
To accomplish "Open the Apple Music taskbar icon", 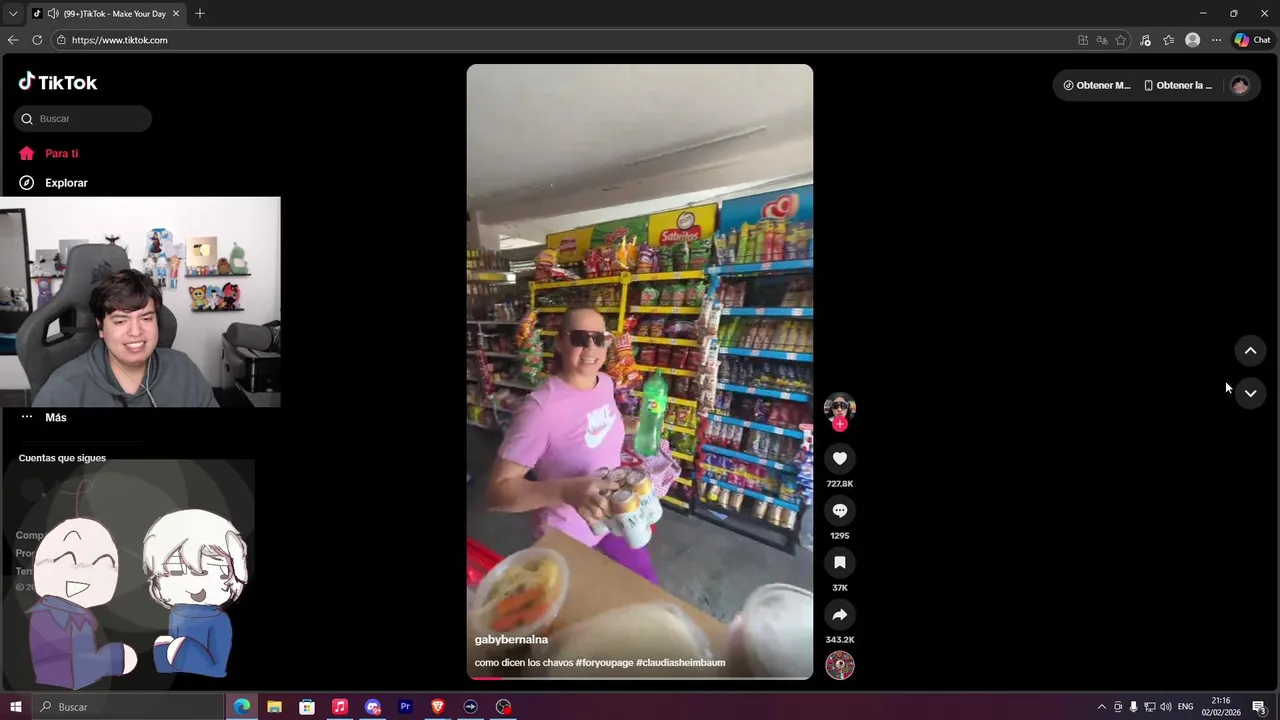I will point(340,707).
